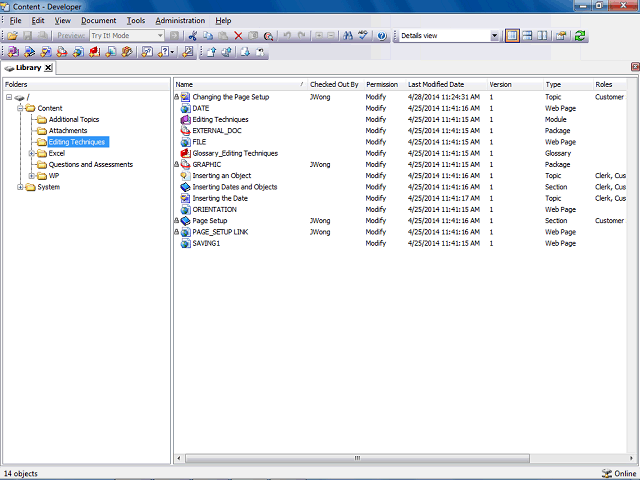
Task: Open the Edit menu
Action: (38, 20)
